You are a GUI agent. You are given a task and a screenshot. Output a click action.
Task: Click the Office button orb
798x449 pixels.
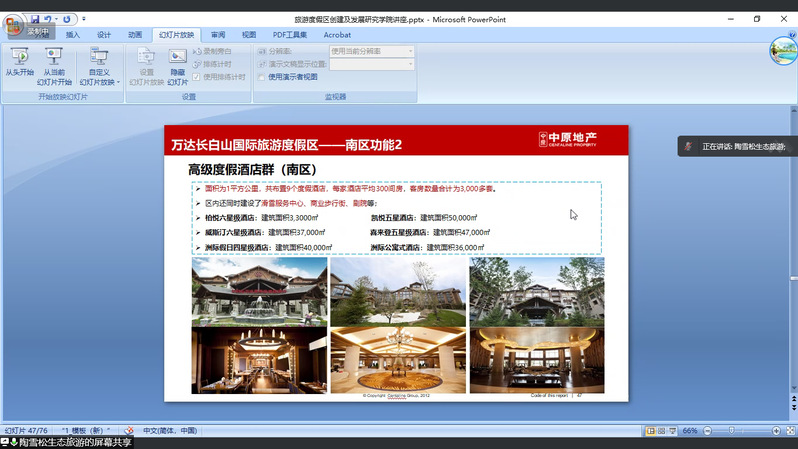(13, 25)
